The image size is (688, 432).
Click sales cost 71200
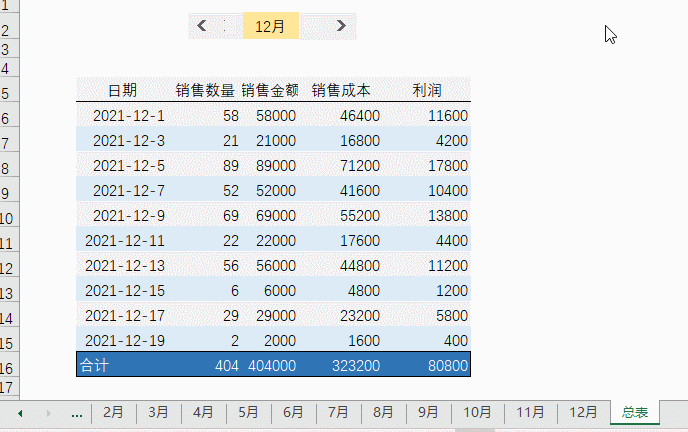pyautogui.click(x=359, y=166)
